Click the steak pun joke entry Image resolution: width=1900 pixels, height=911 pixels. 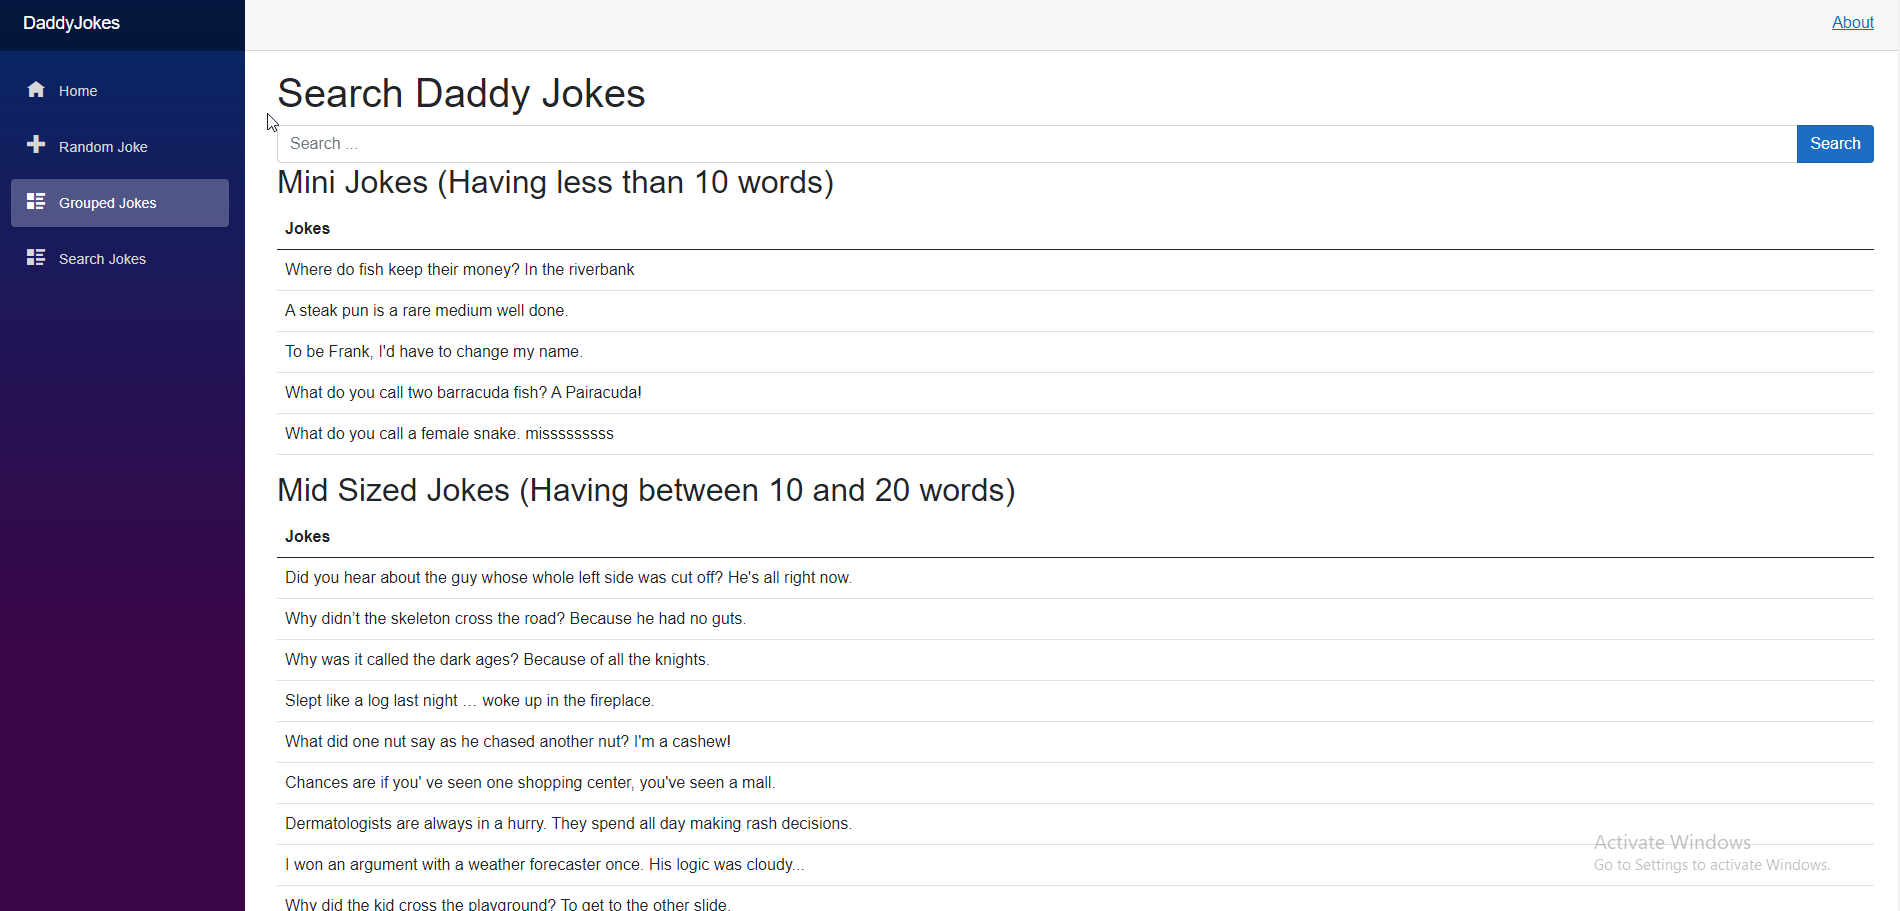tap(425, 311)
